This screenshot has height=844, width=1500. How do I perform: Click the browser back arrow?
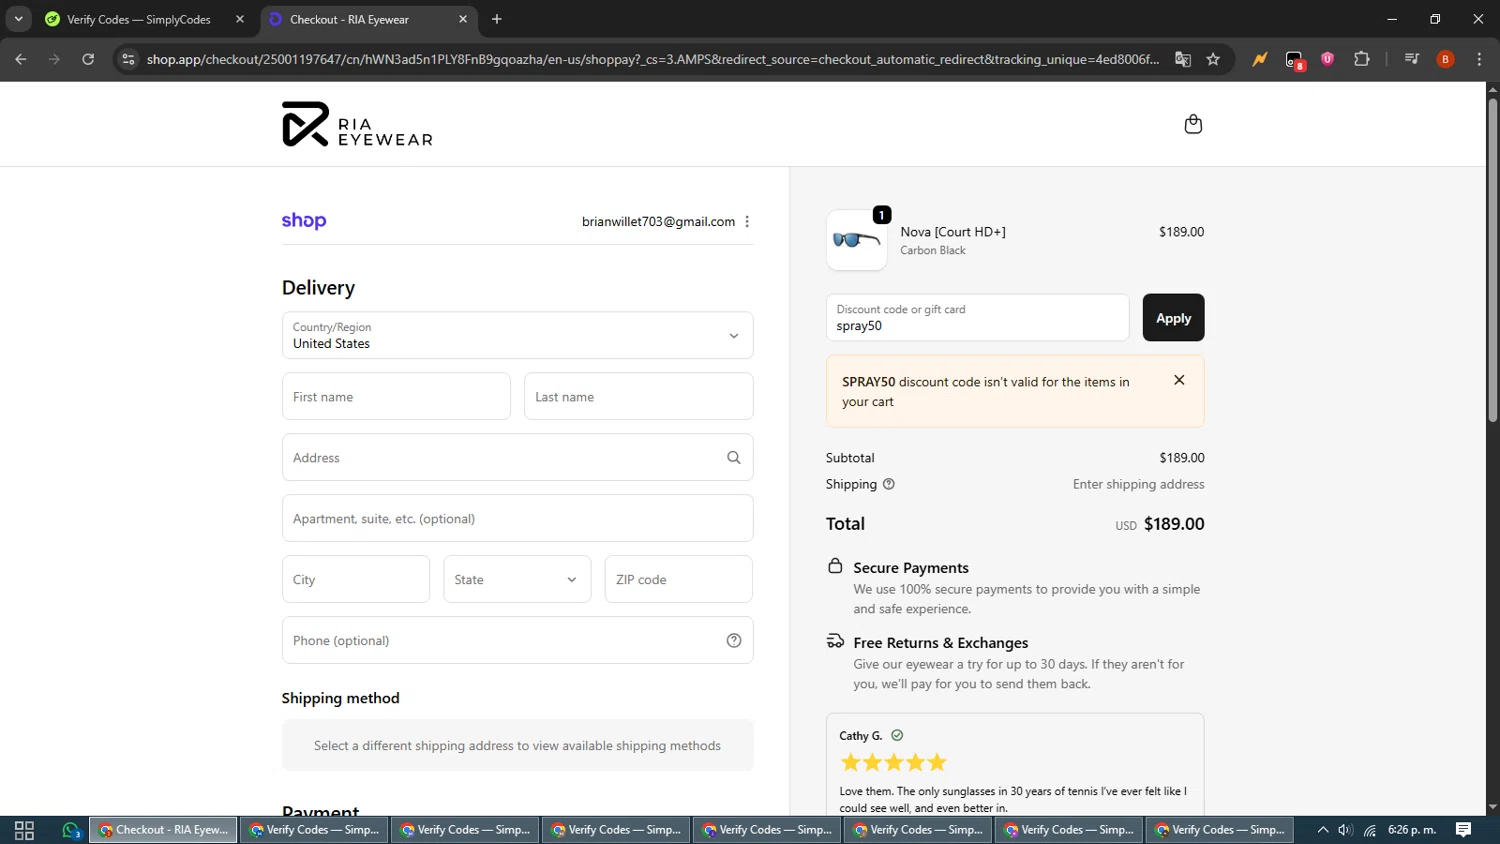pyautogui.click(x=21, y=59)
